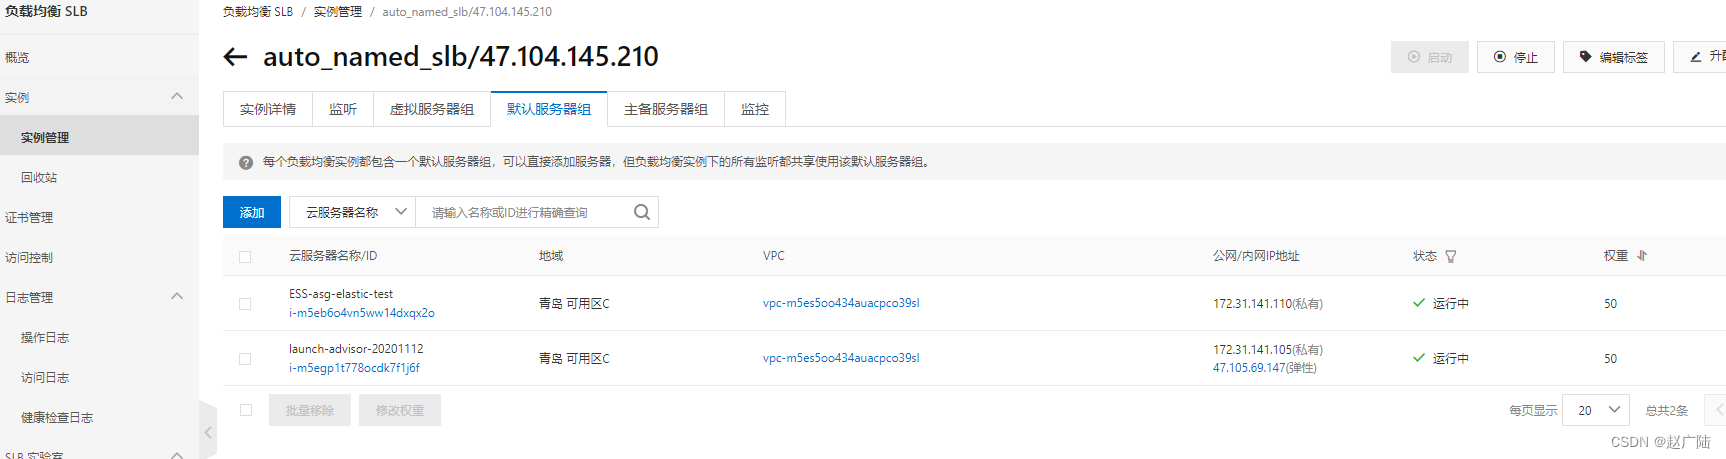Click the blue 添加 button
Screen dimensions: 1726x459
click(252, 212)
